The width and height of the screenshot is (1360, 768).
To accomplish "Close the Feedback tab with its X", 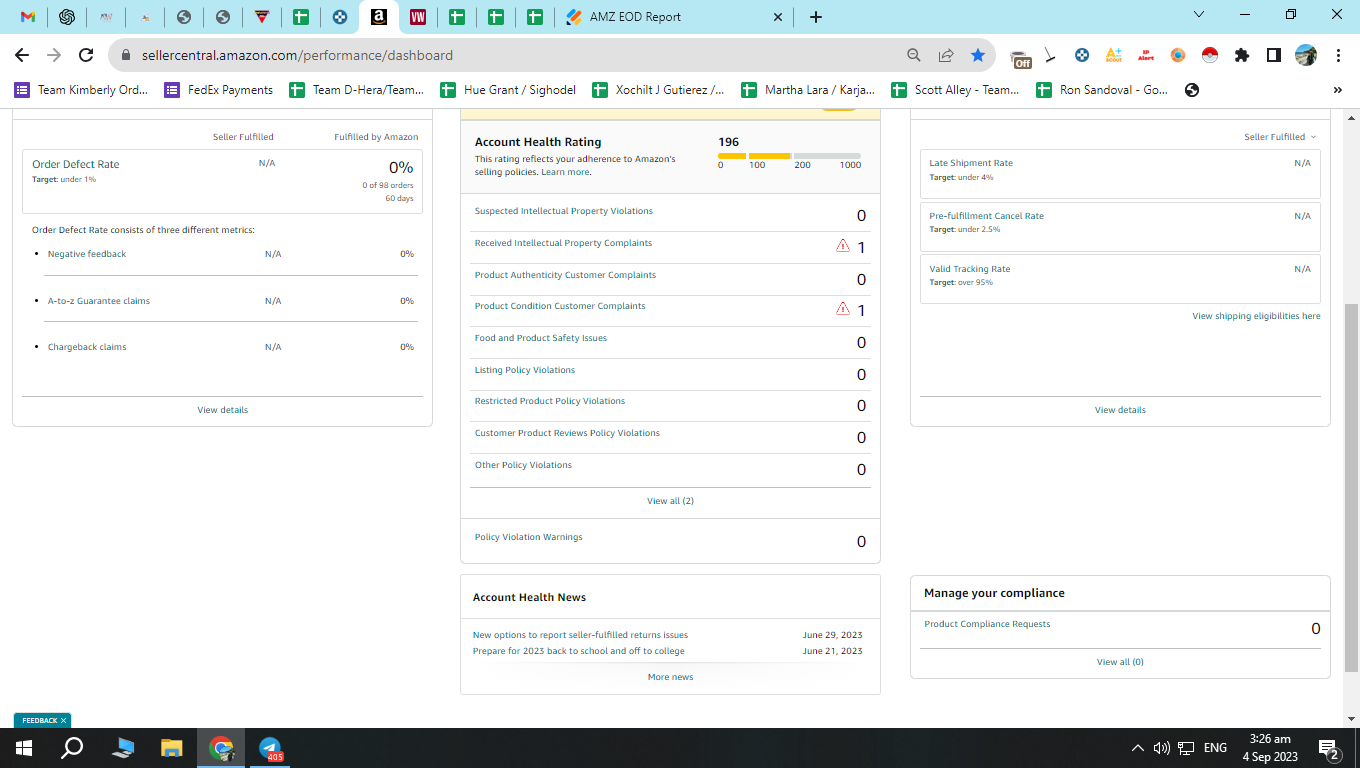I will tap(64, 720).
